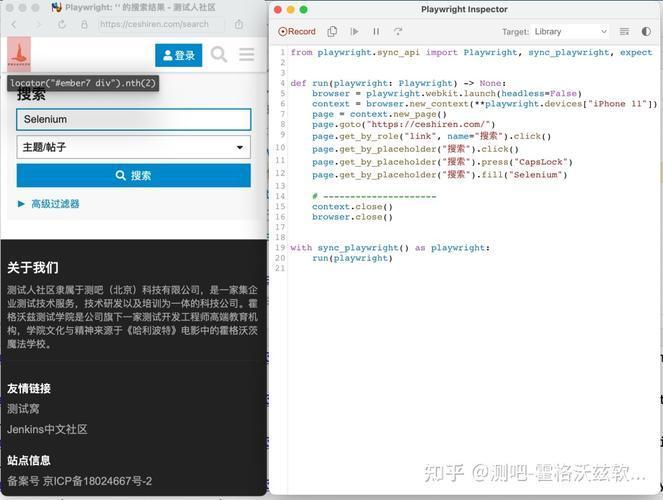Click the site logo in header

pos(19,54)
